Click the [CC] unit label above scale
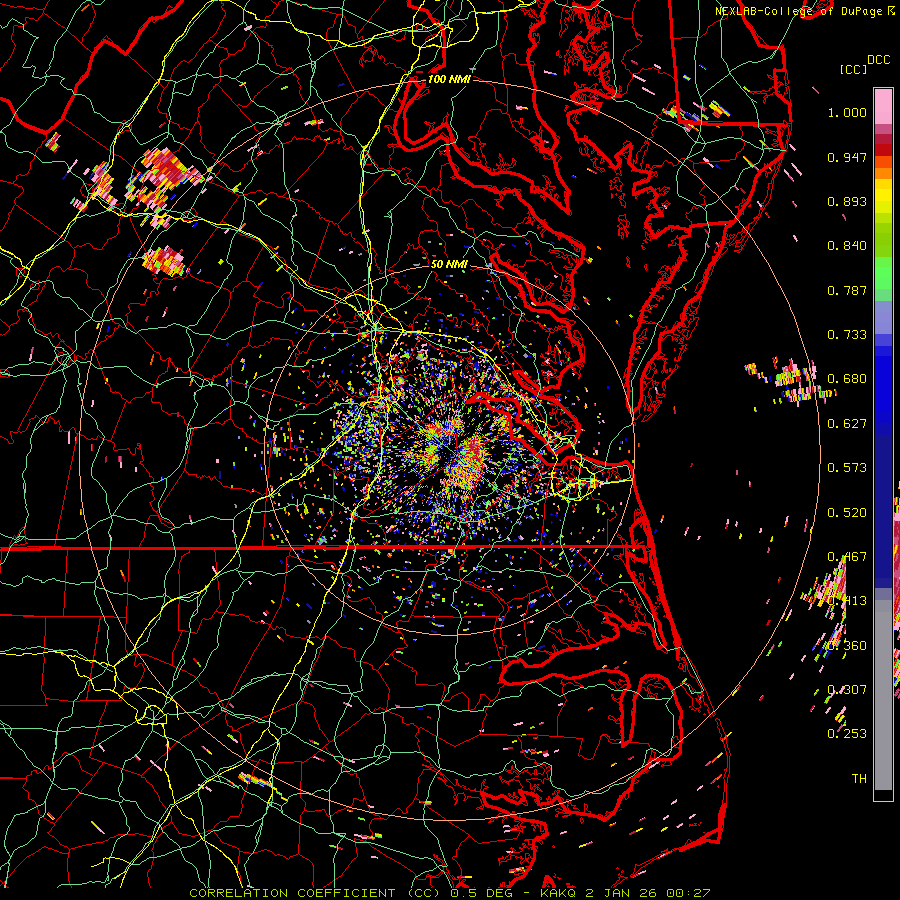 coord(853,69)
